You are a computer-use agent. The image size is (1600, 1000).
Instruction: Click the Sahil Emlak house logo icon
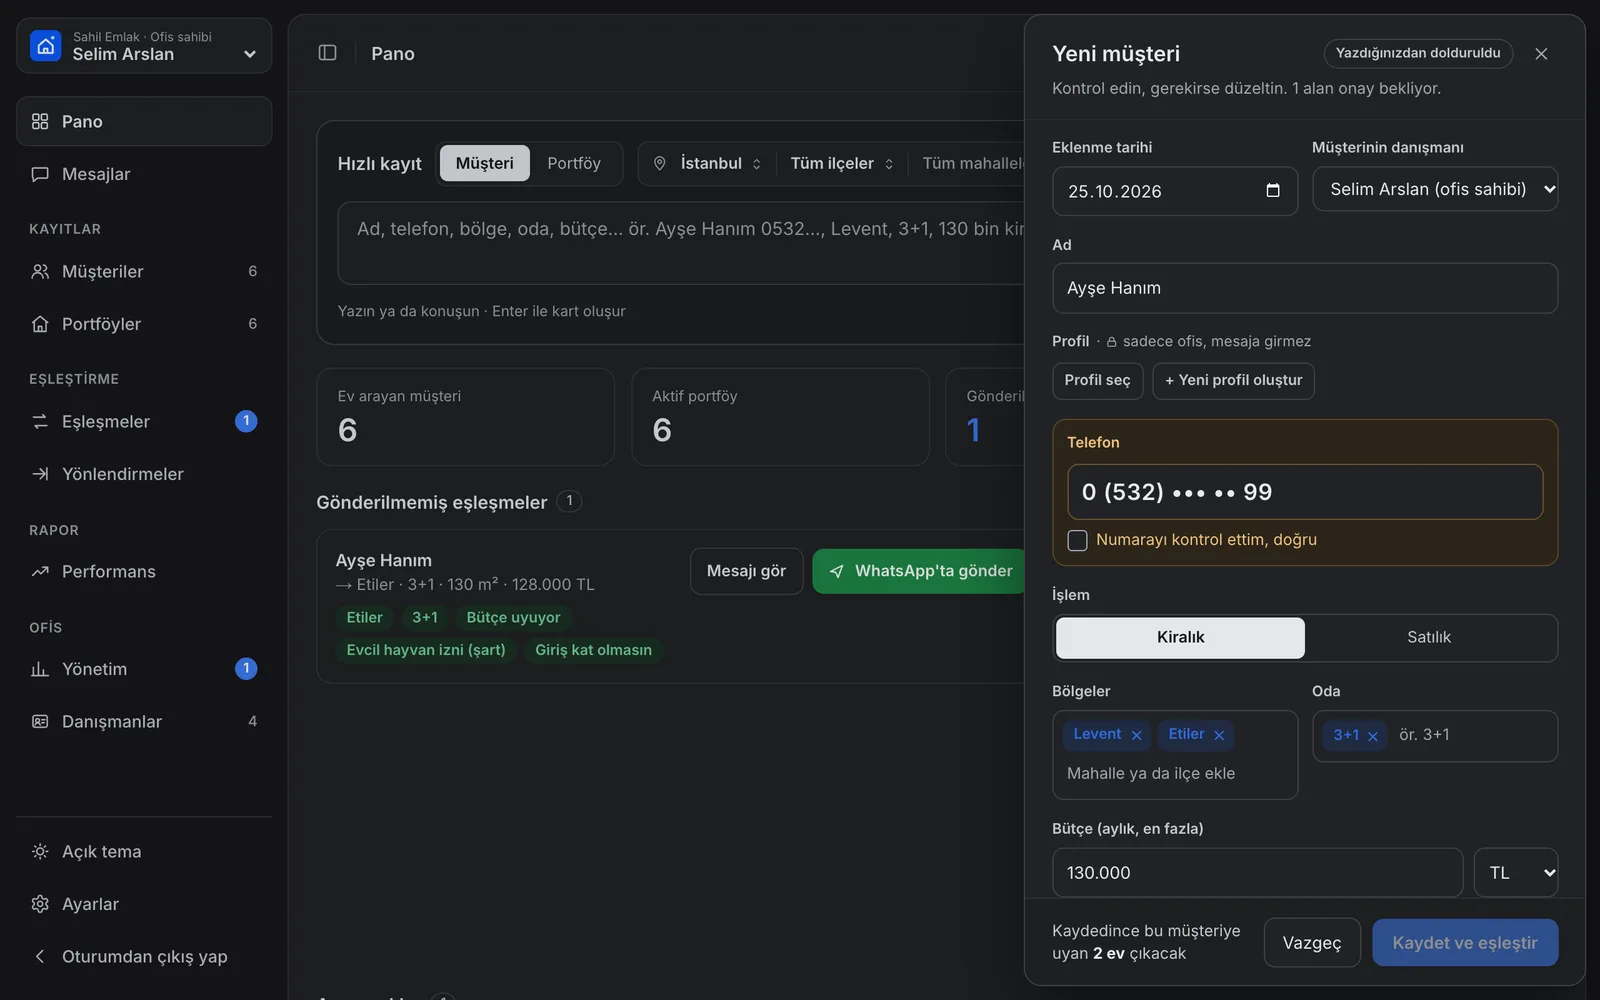click(x=46, y=46)
